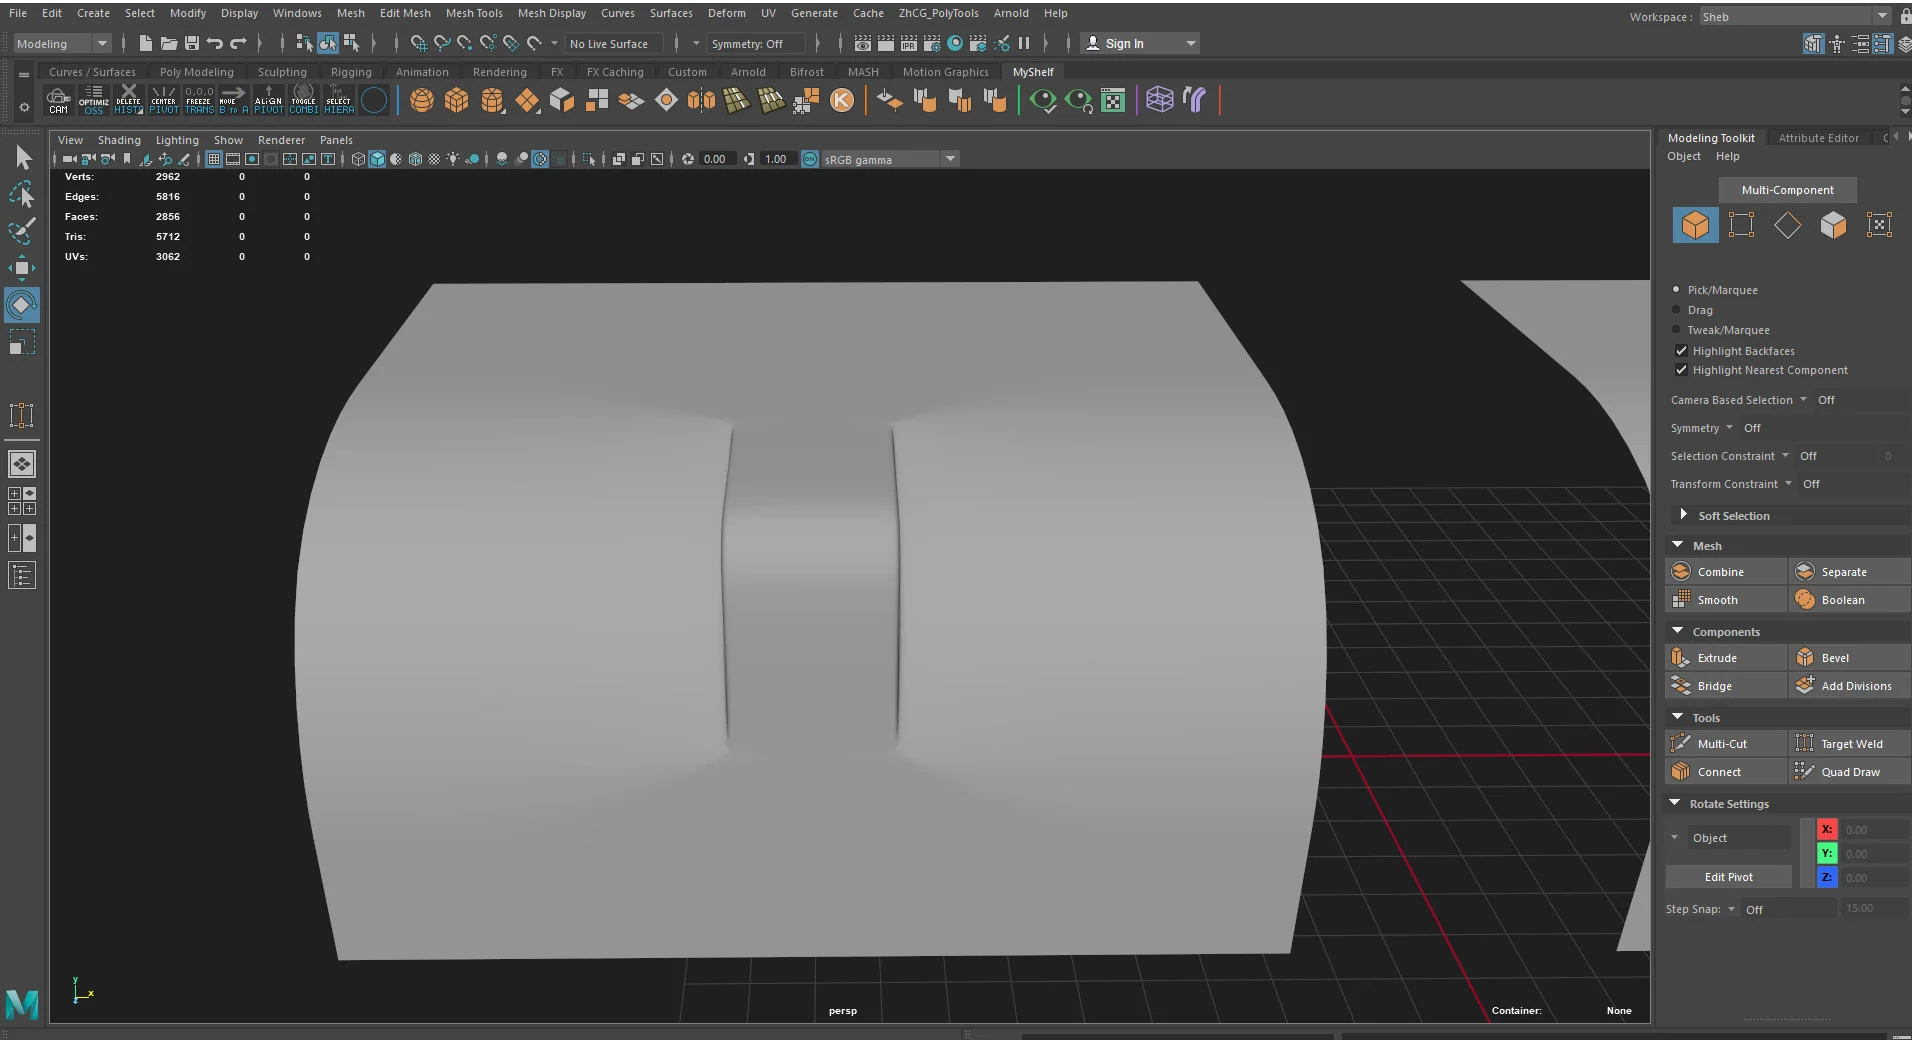Select Face selection mode in Modeling Toolkit

tap(1833, 225)
